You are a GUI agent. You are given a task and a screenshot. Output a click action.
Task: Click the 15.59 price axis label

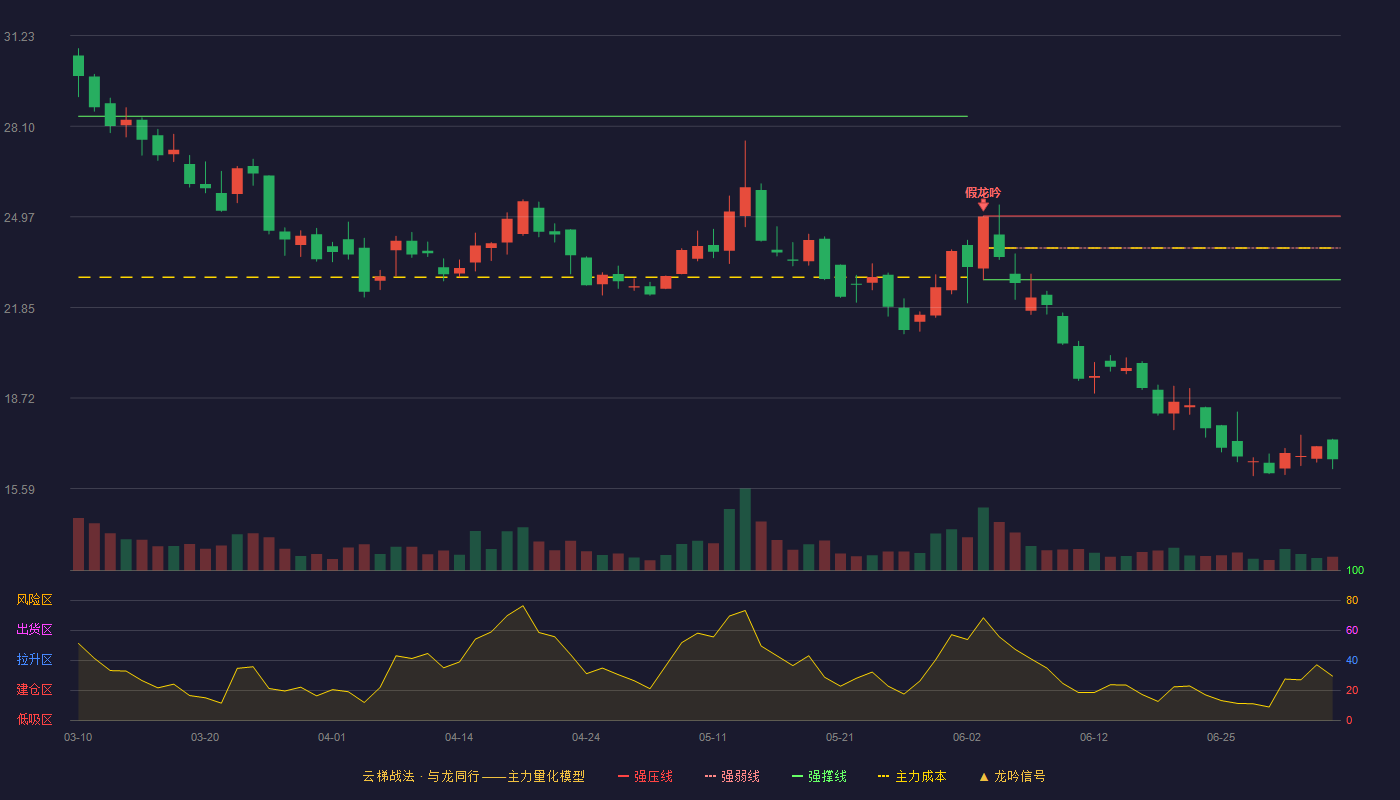point(19,490)
